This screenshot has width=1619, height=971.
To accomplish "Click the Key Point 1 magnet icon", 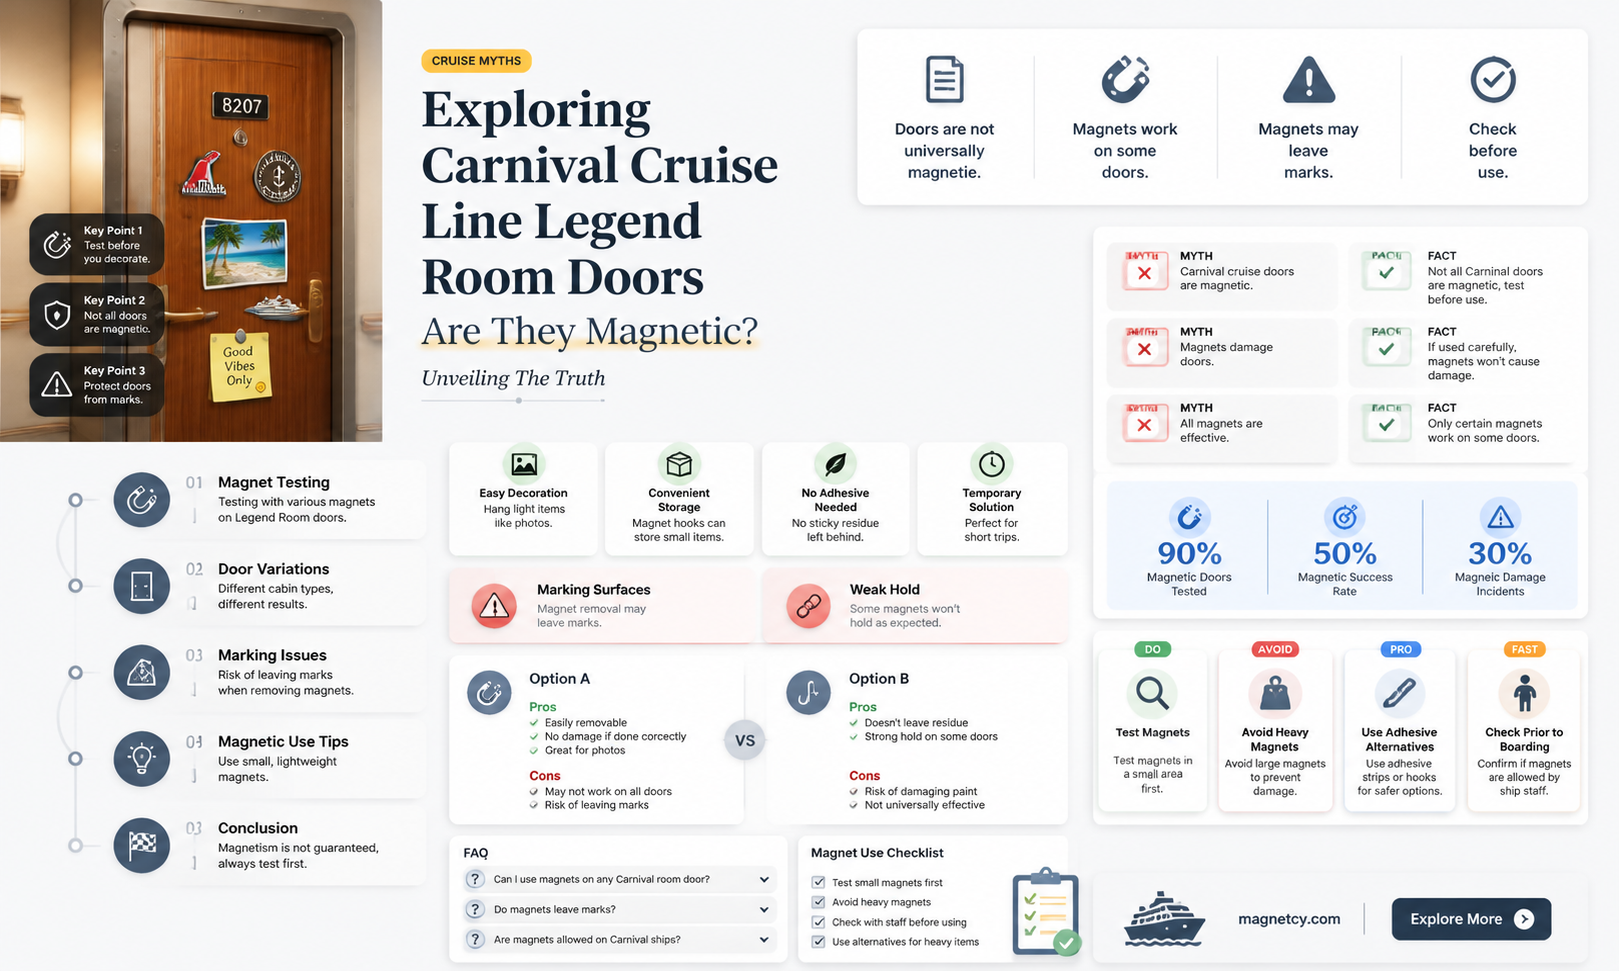I will (57, 244).
